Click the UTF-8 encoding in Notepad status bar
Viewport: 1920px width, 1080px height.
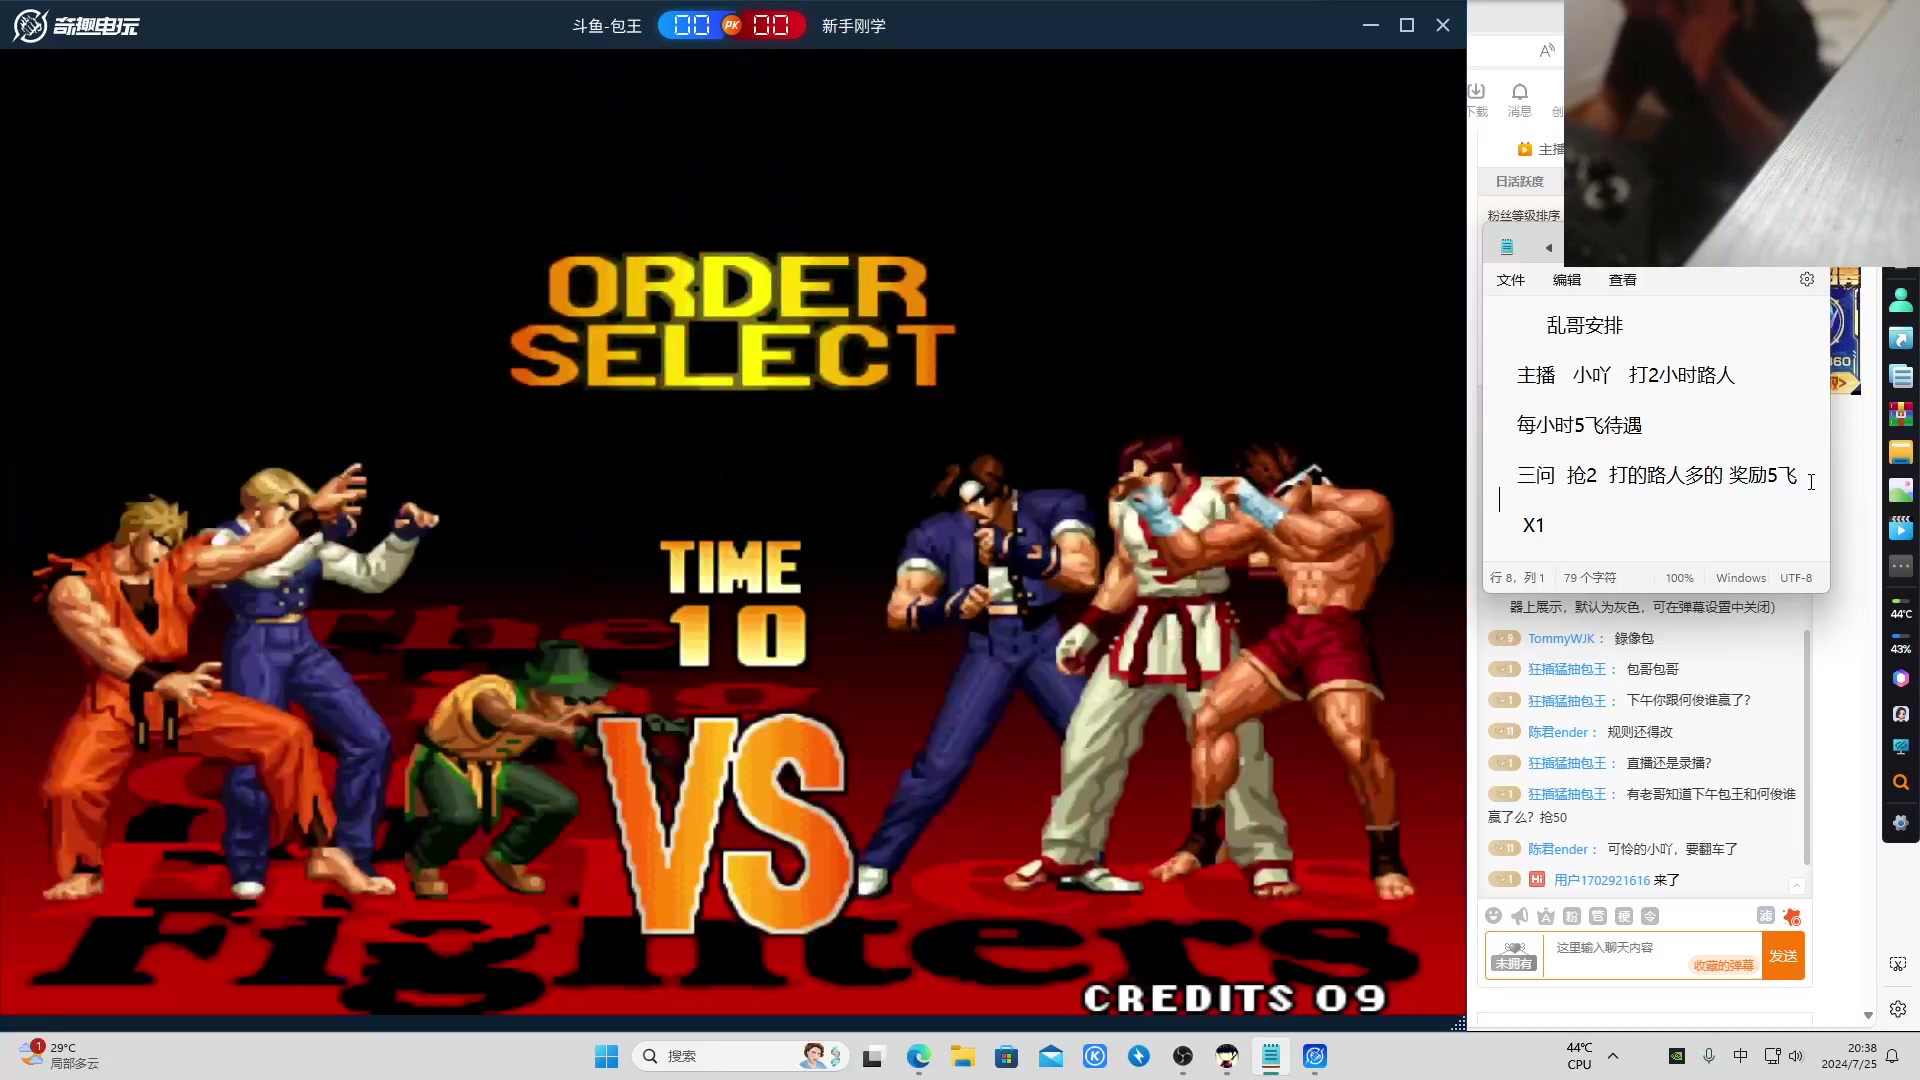(1795, 578)
